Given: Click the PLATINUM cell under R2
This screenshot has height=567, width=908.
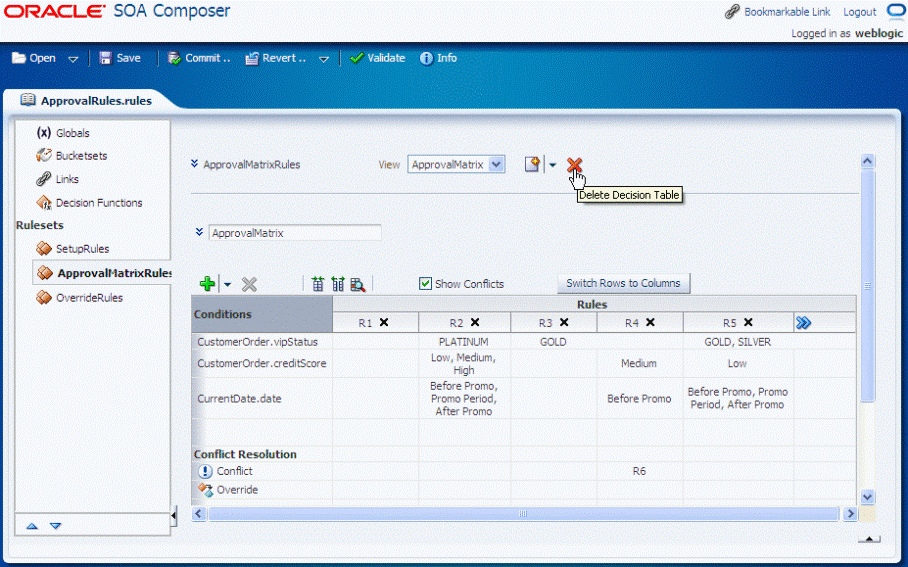Looking at the screenshot, I should [464, 342].
